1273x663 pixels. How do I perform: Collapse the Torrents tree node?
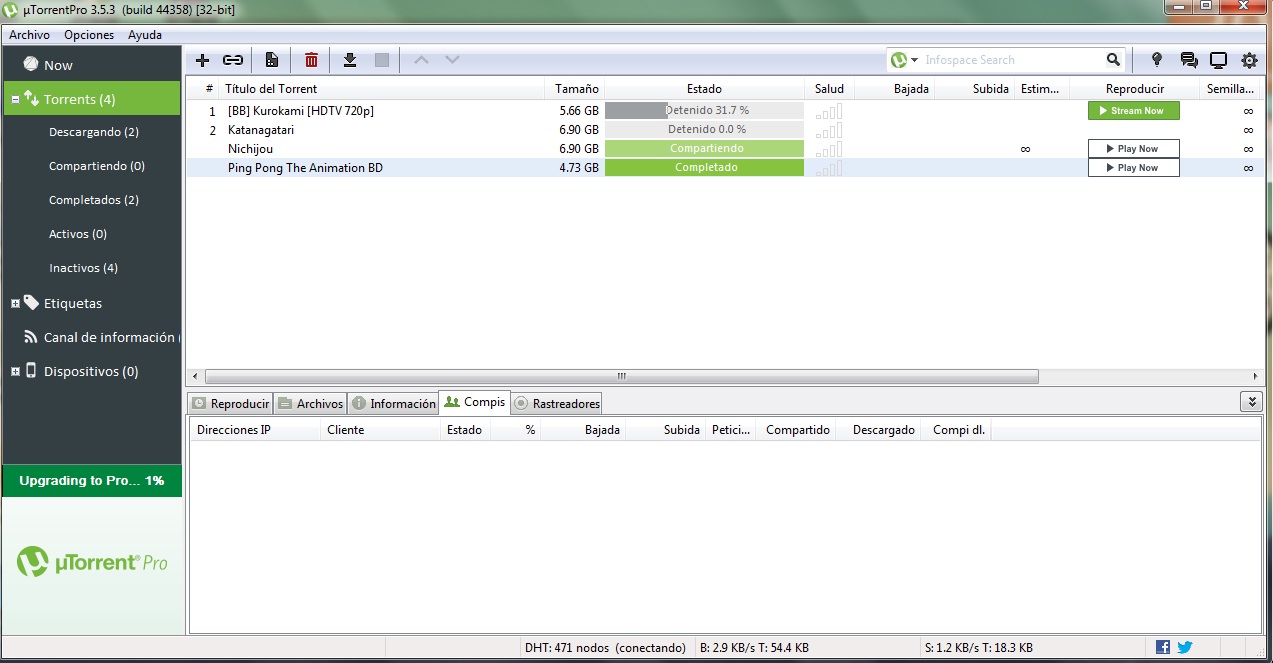15,99
